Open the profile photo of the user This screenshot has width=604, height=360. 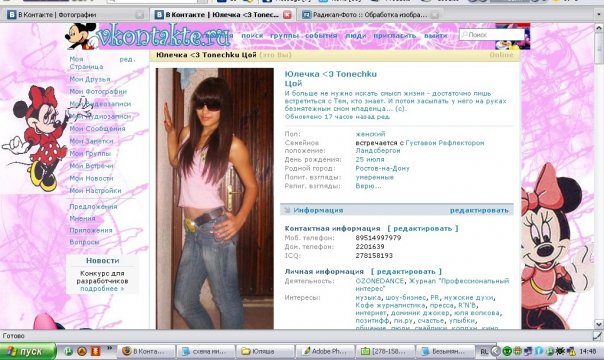tap(215, 198)
